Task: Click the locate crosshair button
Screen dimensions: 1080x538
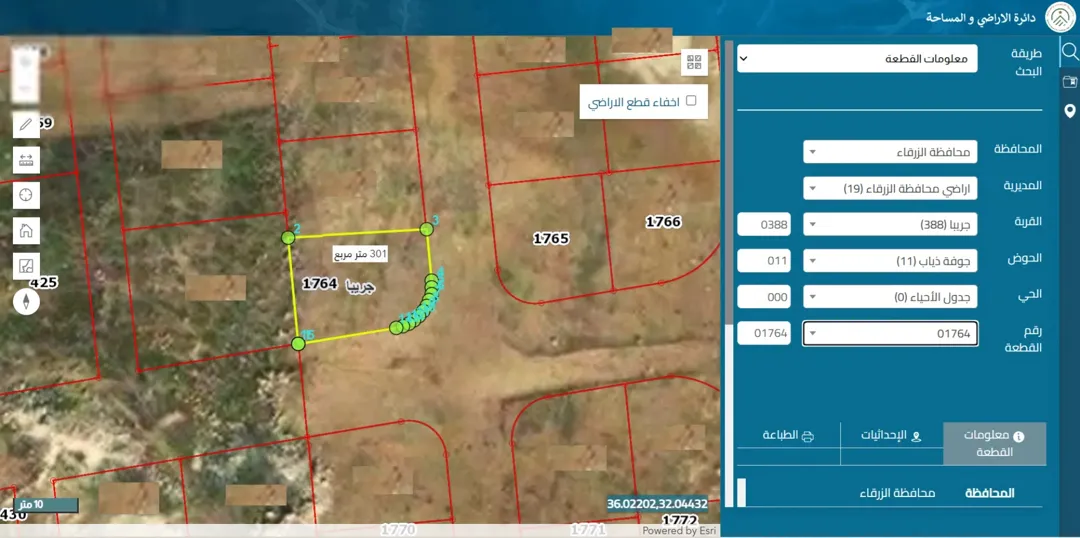Action: pyautogui.click(x=26, y=195)
